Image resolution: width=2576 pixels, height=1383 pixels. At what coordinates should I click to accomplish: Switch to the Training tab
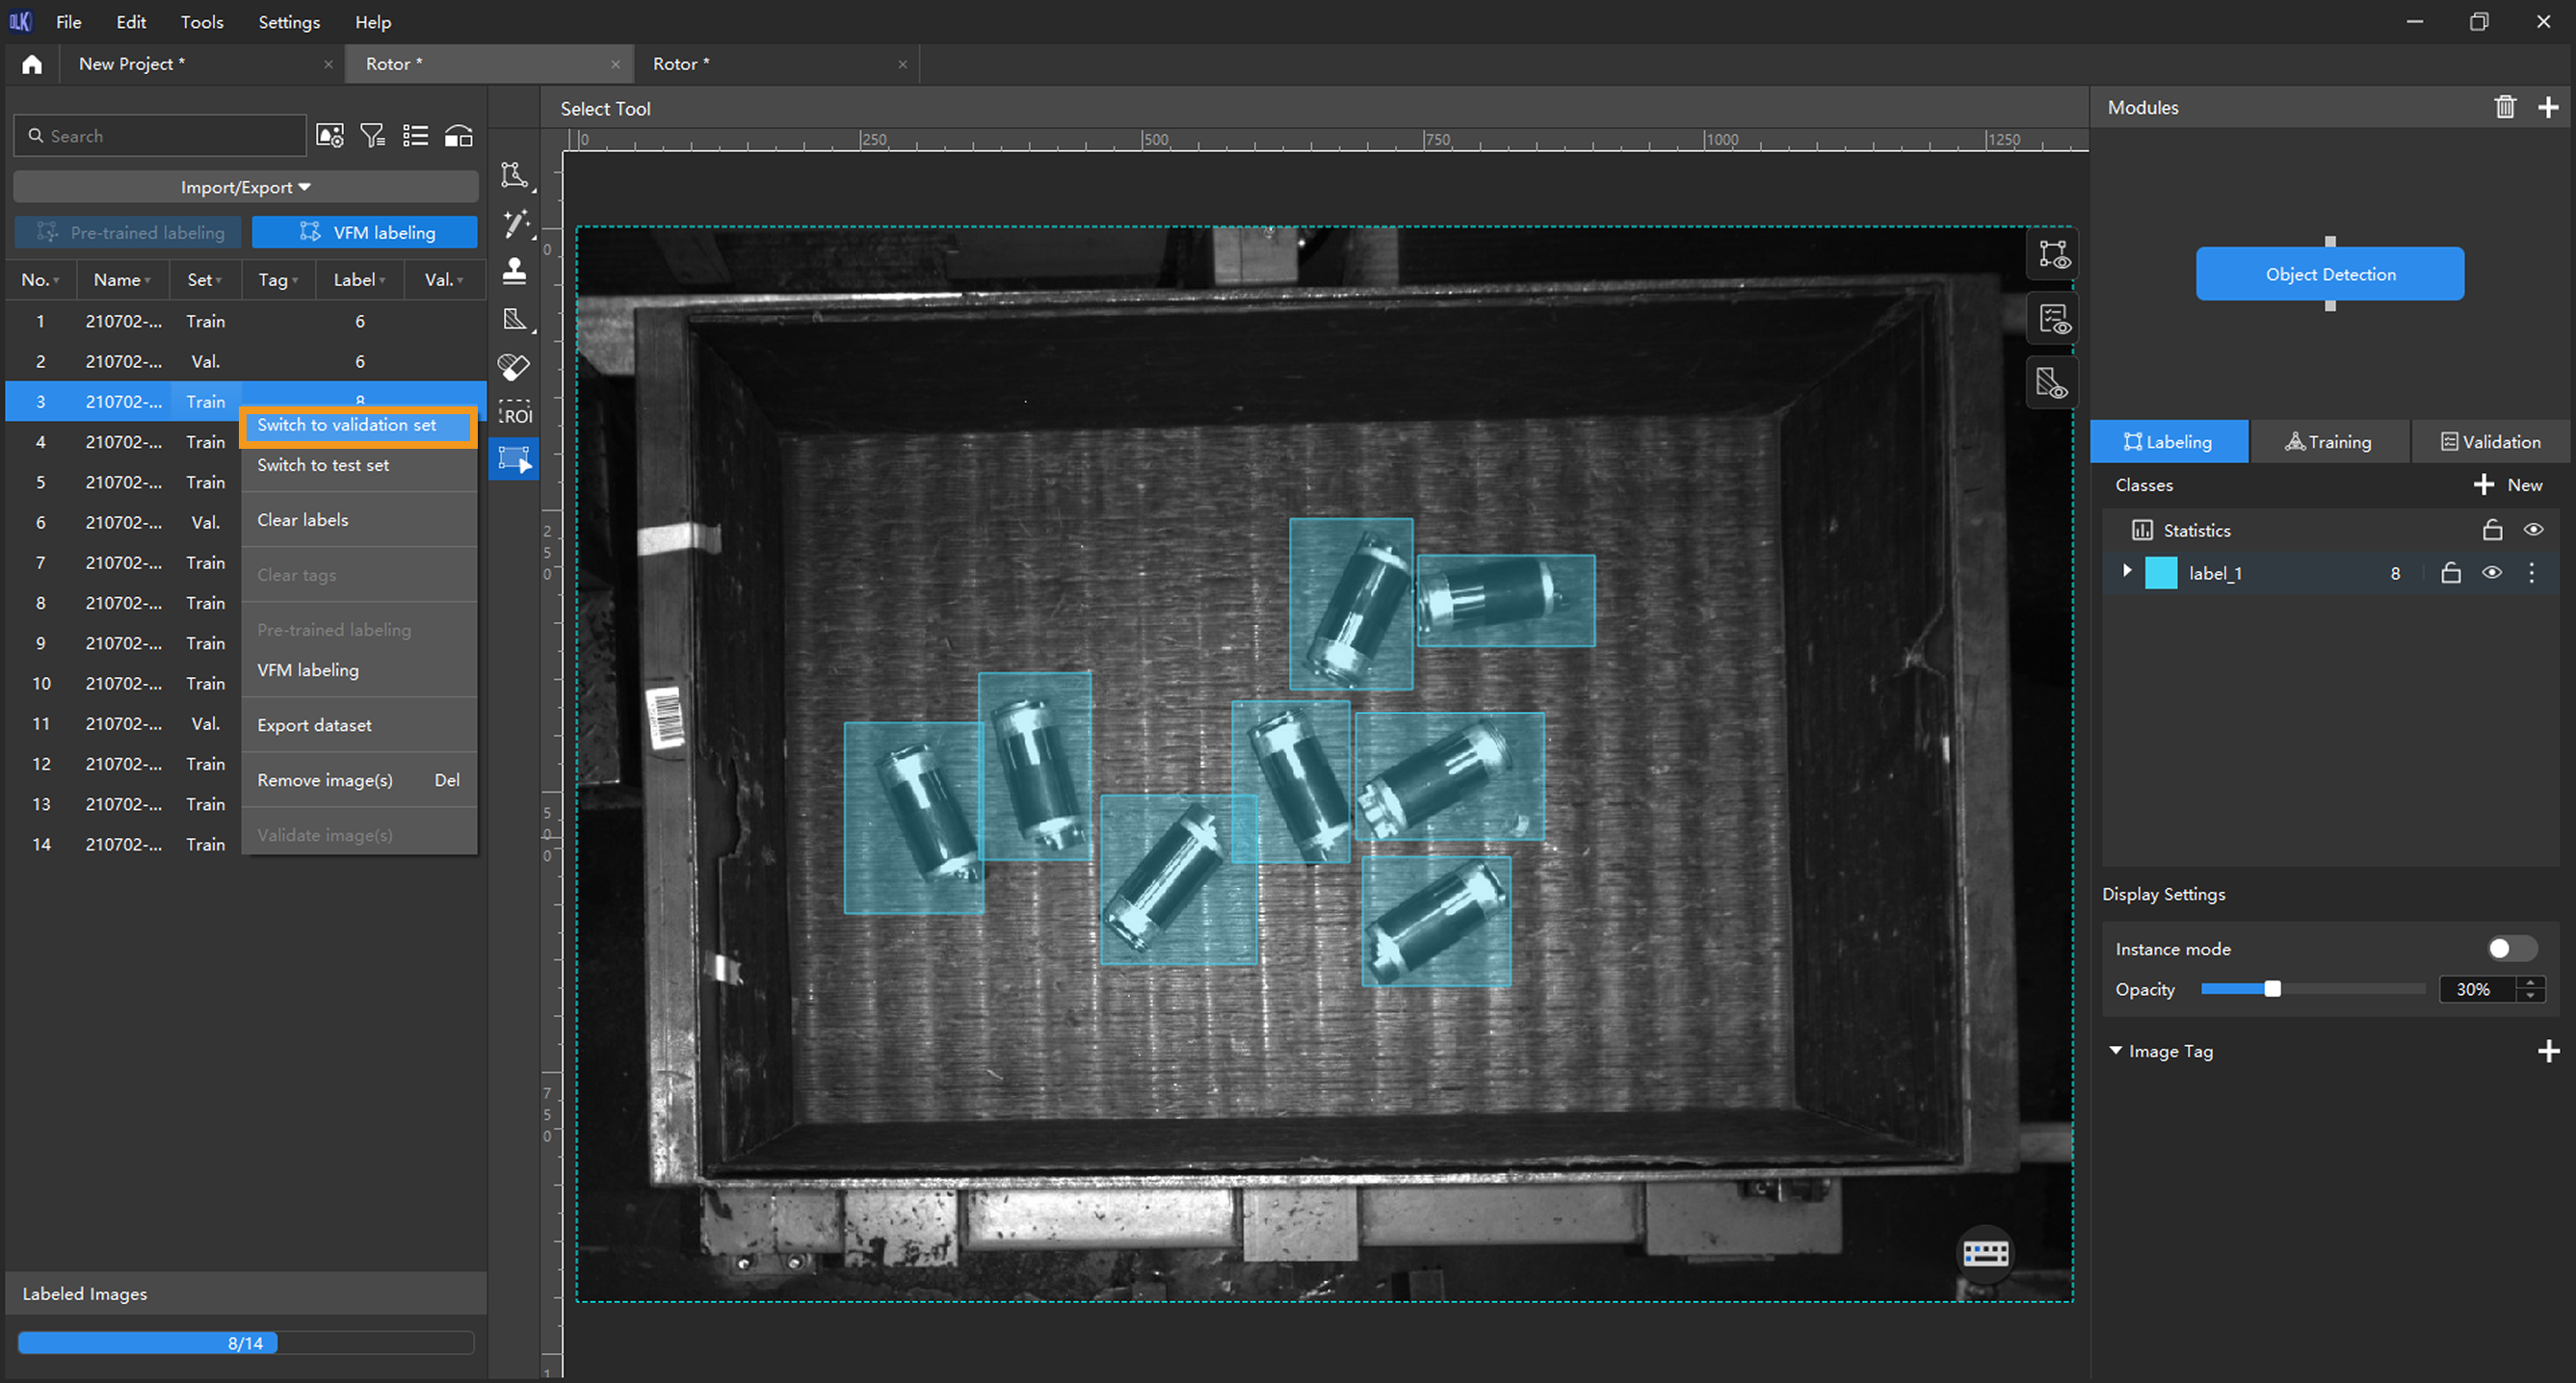point(2329,442)
